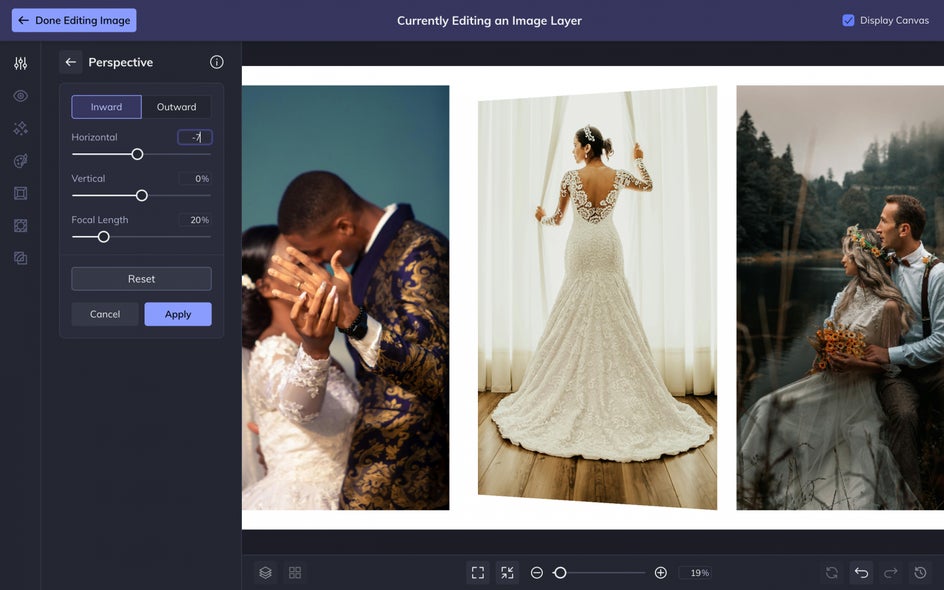
Task: Open the layers icon in the bottom toolbar
Action: [266, 573]
